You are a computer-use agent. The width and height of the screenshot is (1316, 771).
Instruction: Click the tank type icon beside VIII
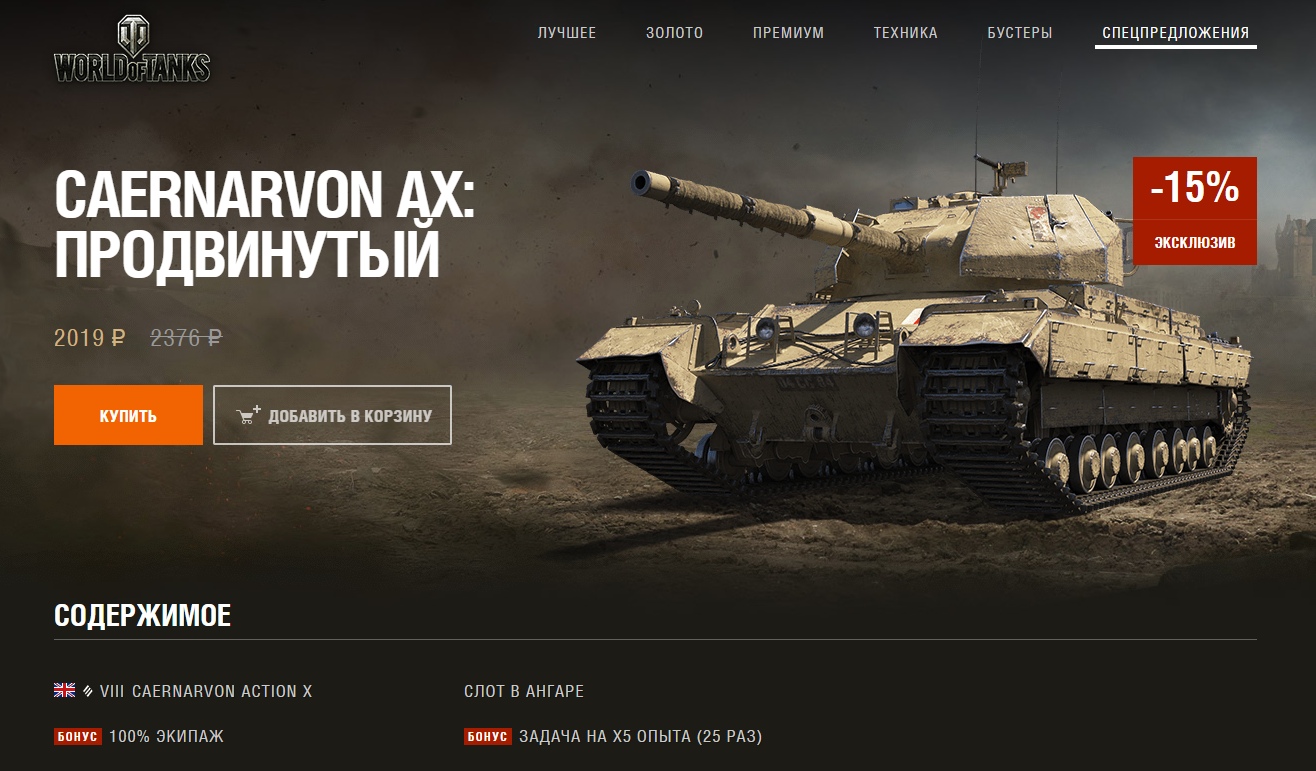point(88,691)
